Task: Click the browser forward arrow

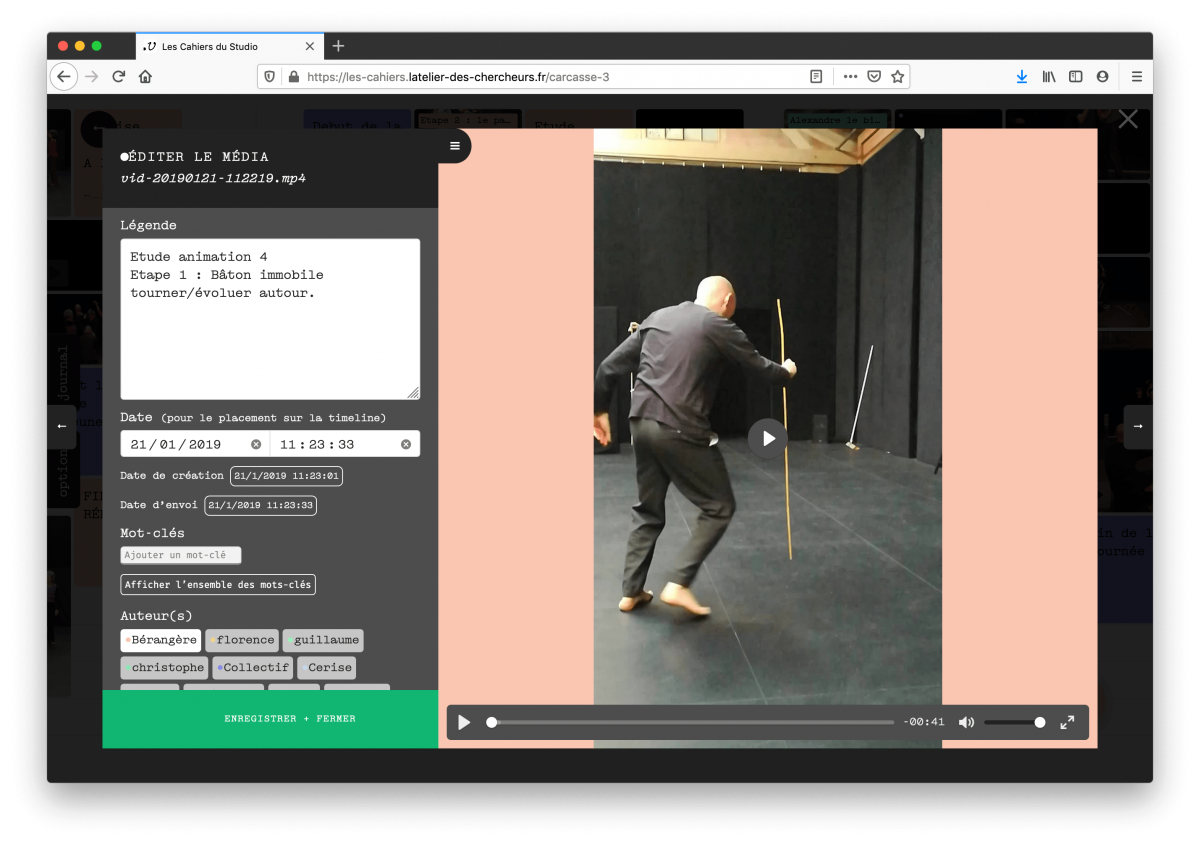Action: point(92,77)
